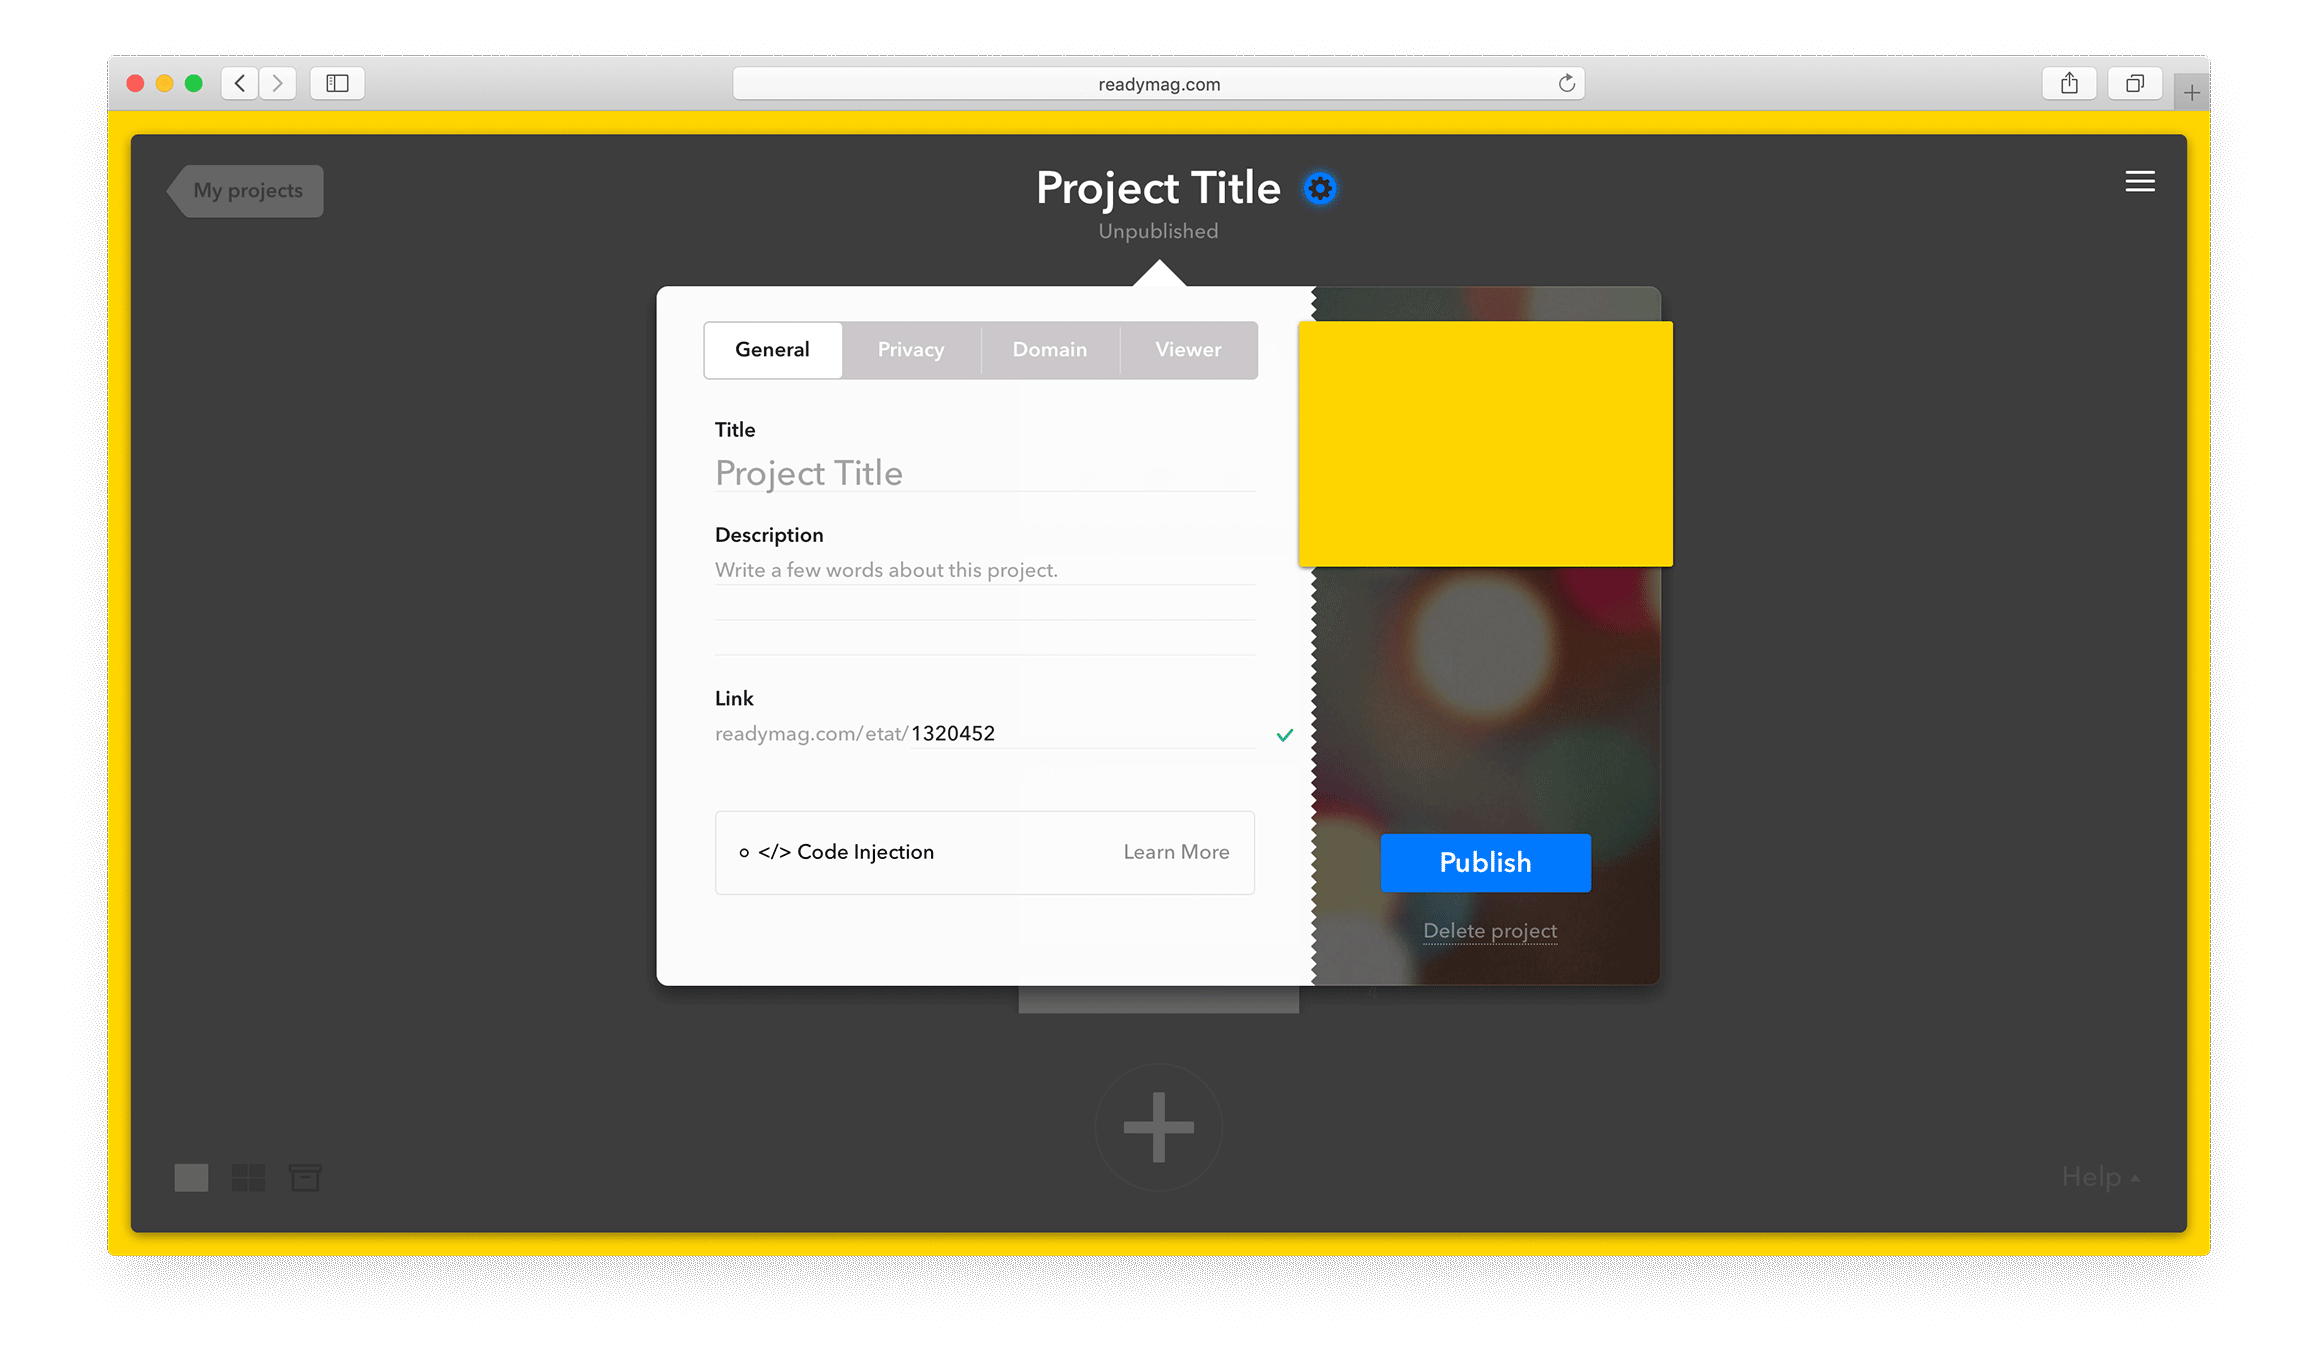Open the Privacy tab settings

911,346
